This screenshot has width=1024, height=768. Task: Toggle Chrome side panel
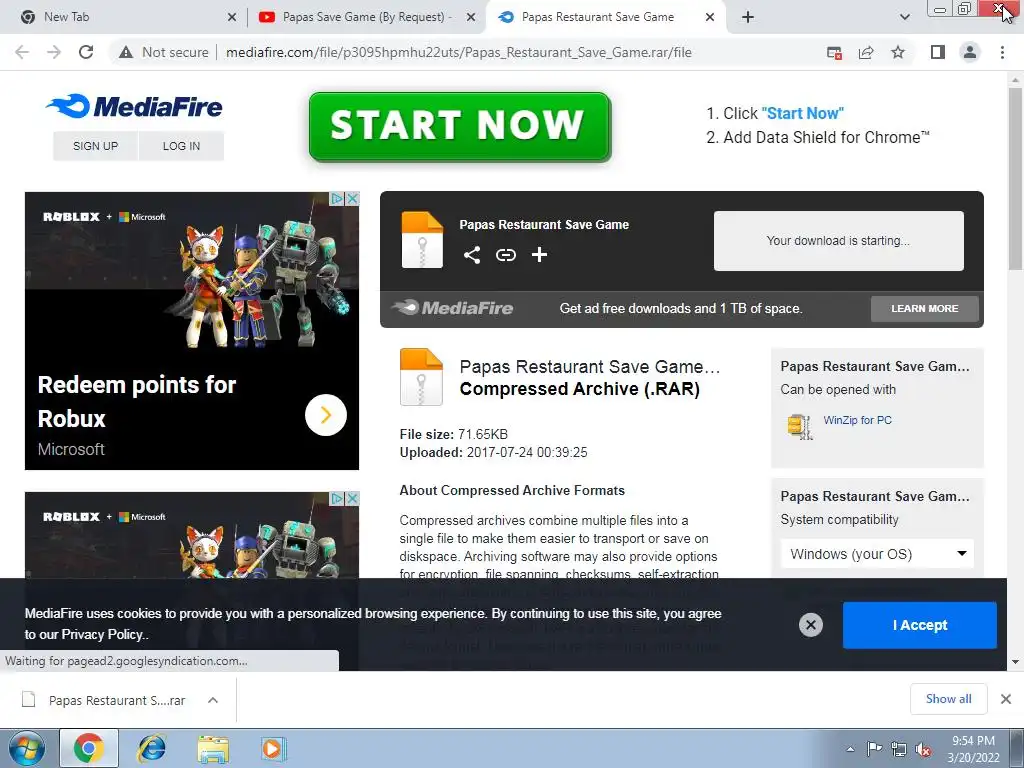pyautogui.click(x=938, y=52)
